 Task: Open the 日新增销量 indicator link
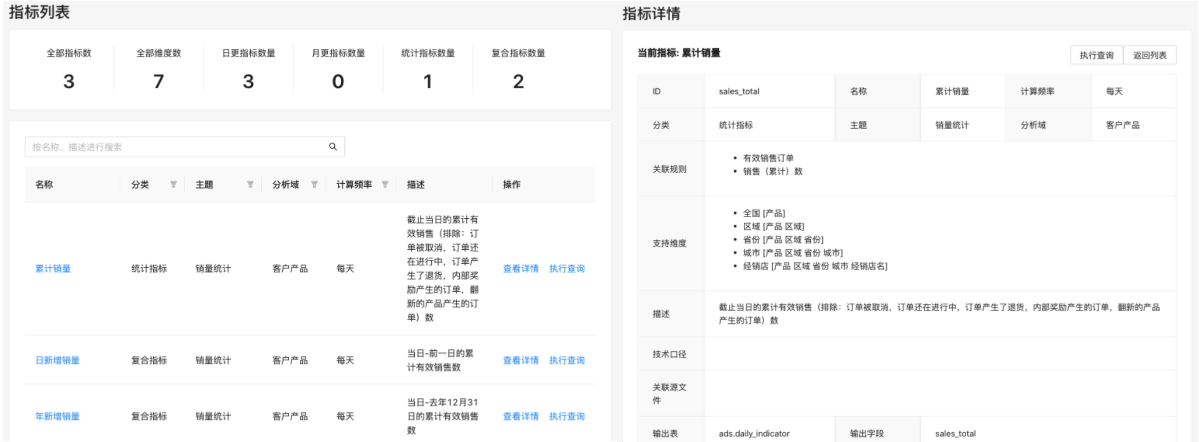tap(57, 360)
